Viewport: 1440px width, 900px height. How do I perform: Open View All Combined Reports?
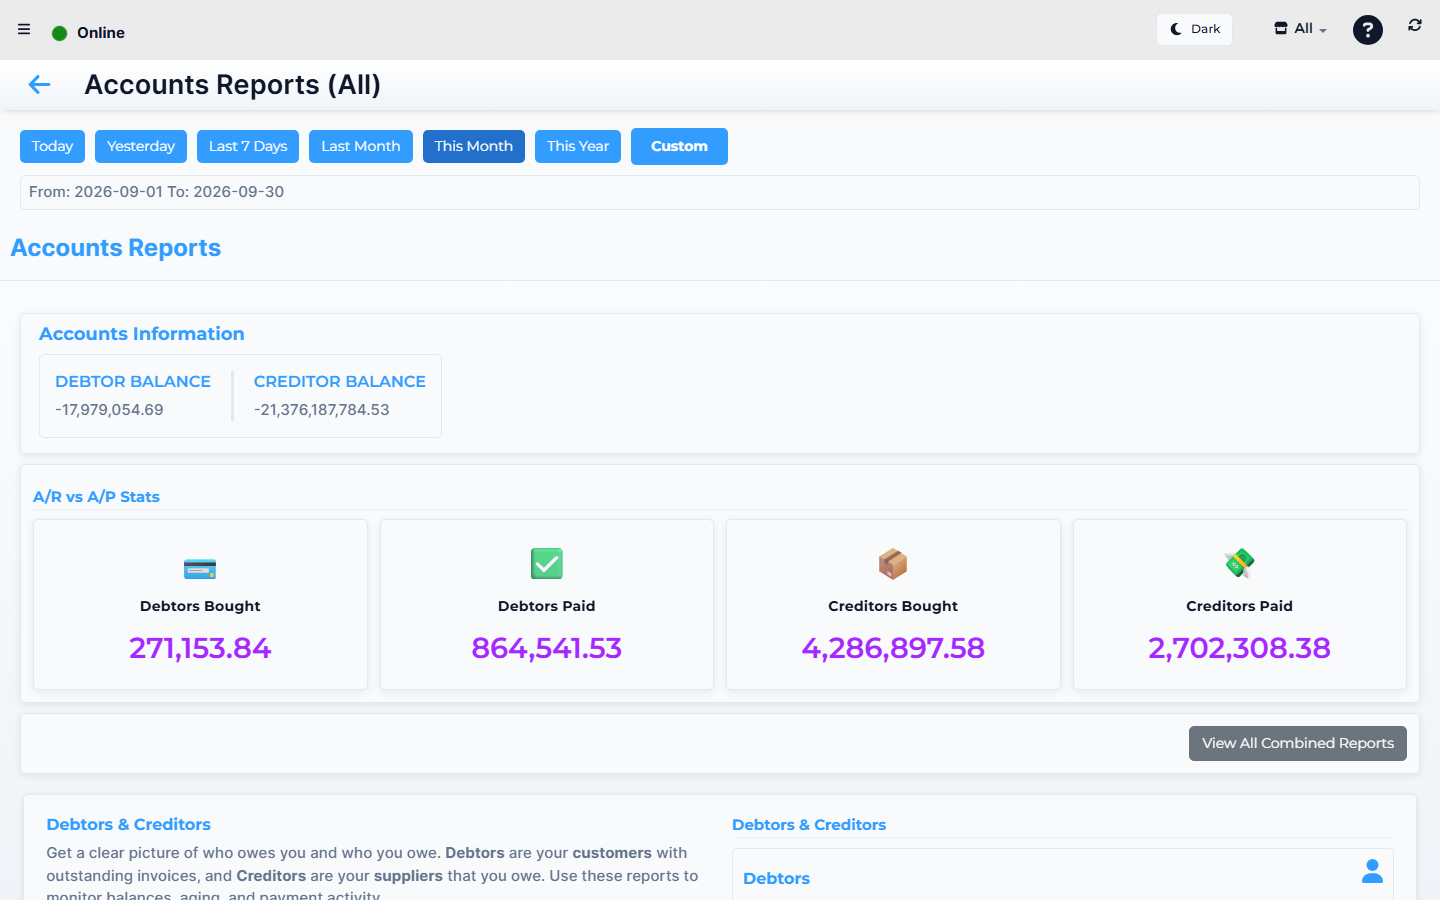point(1298,743)
